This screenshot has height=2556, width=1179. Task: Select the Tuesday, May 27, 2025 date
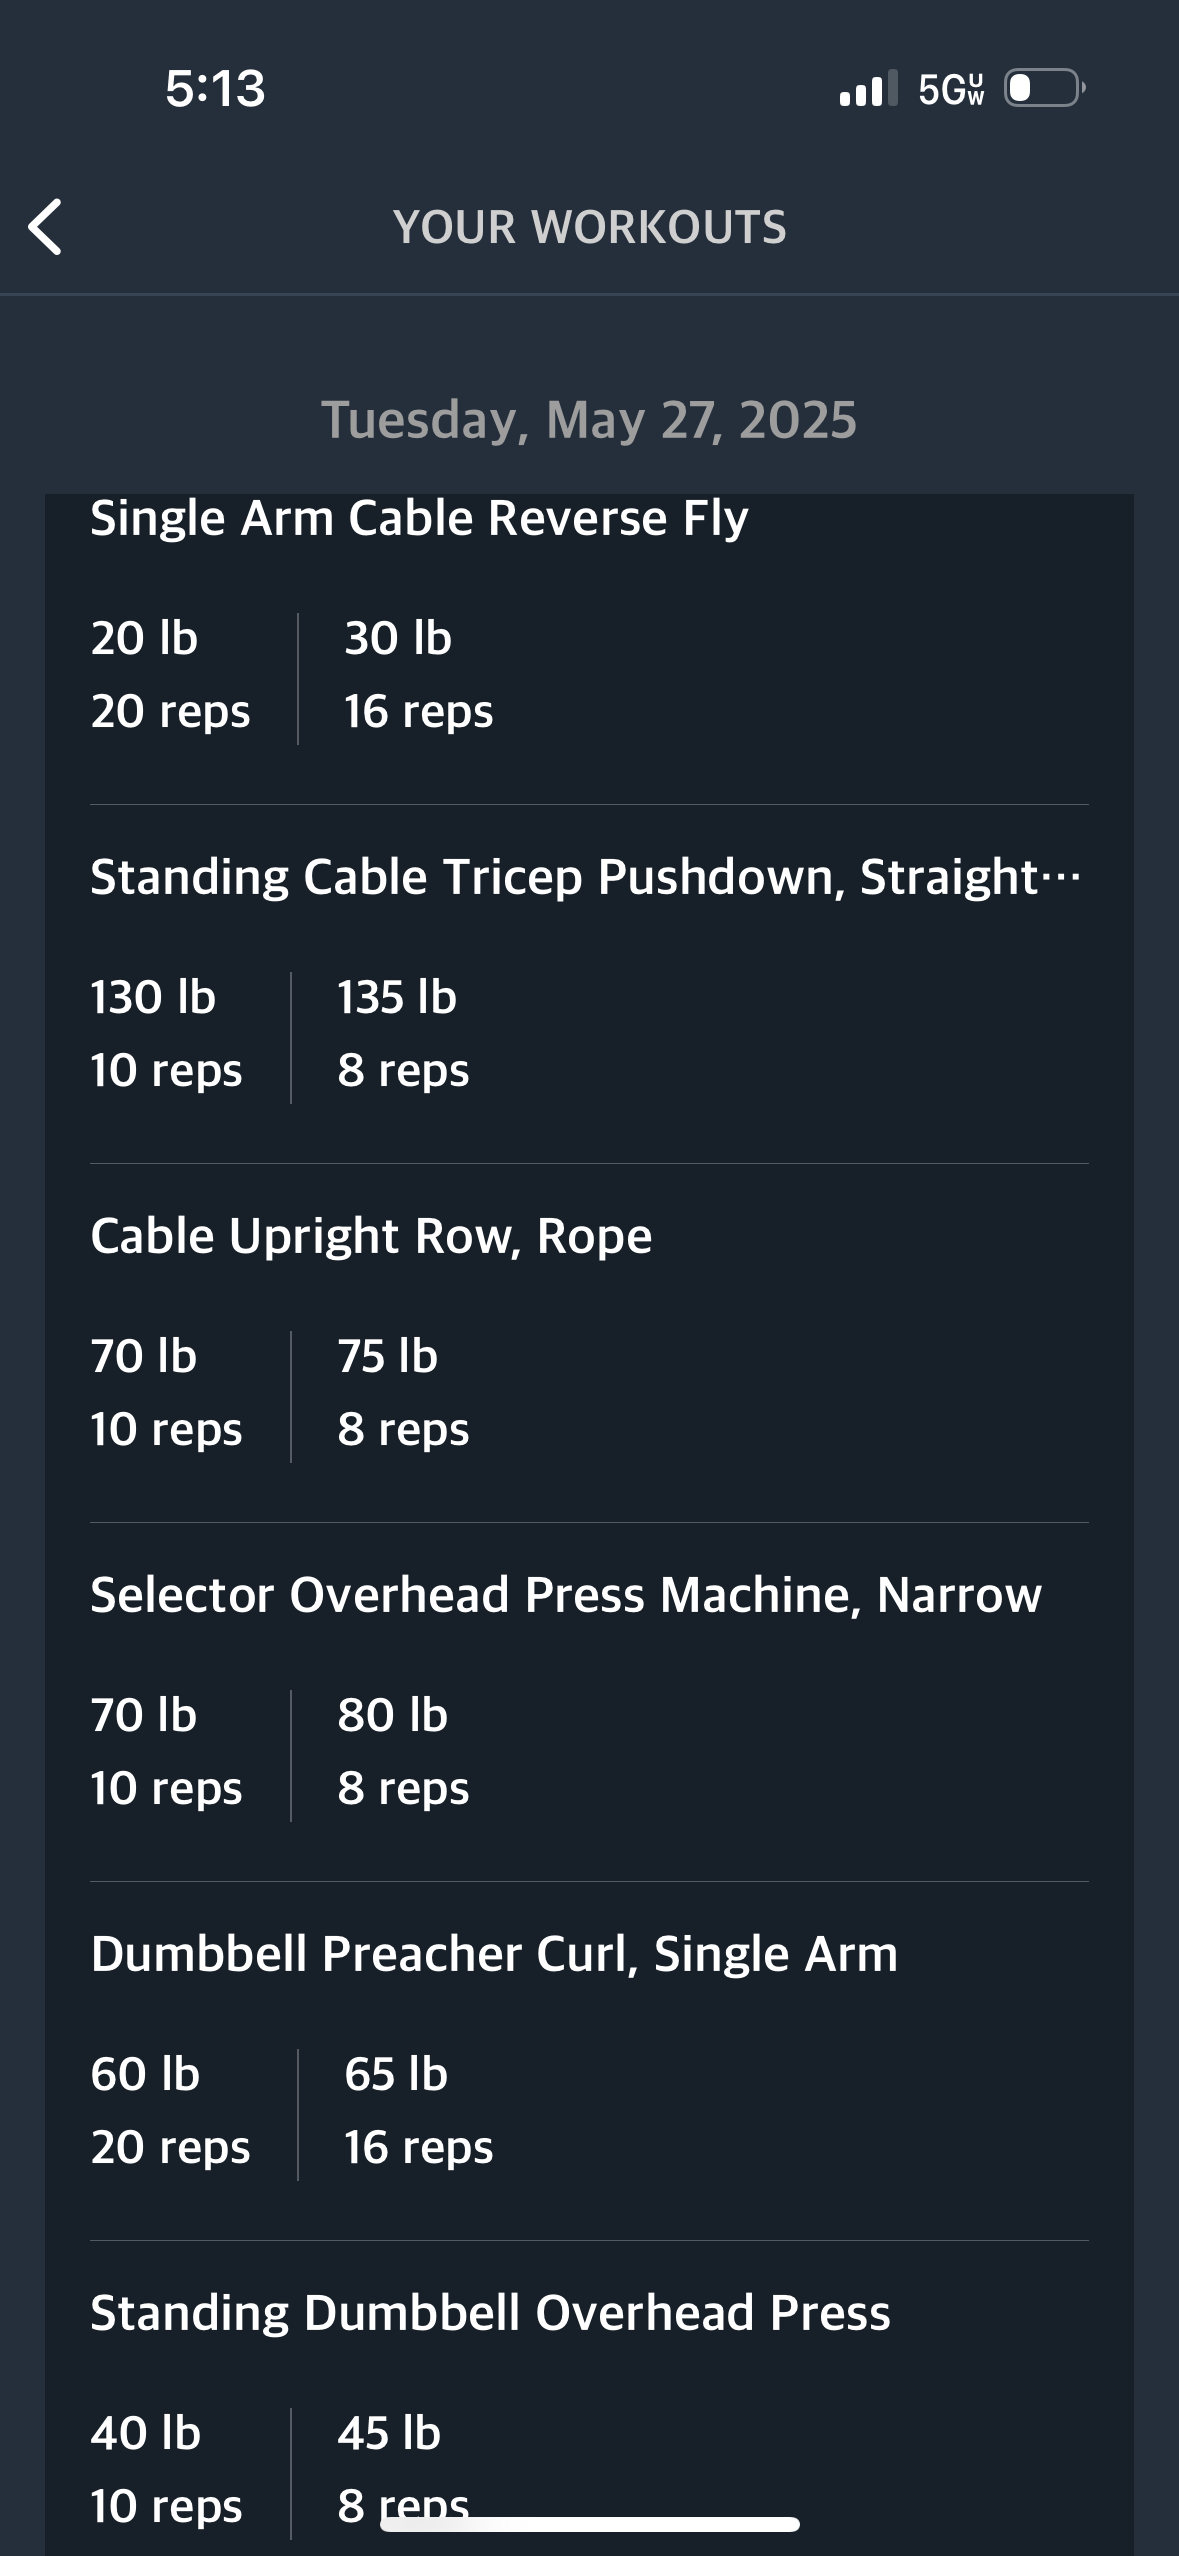589,420
